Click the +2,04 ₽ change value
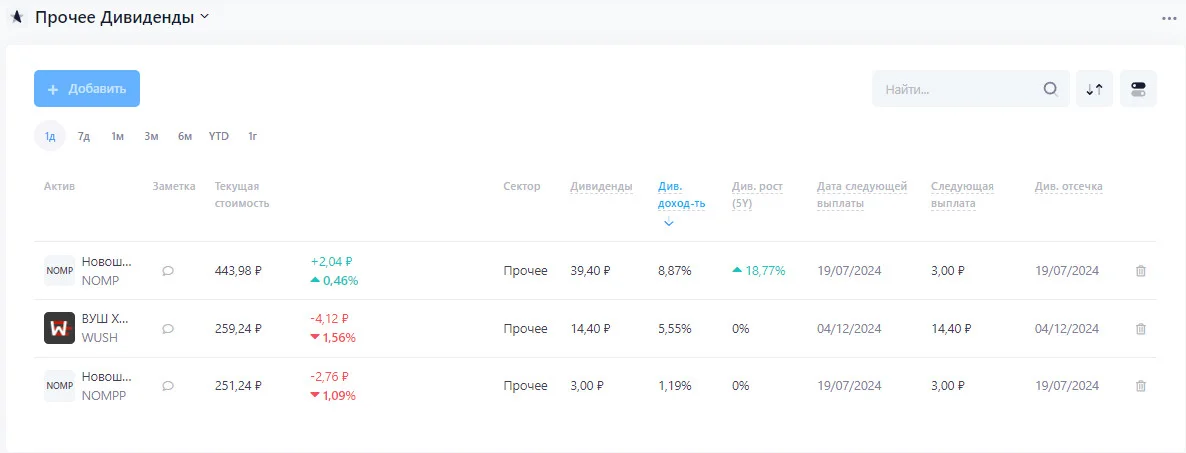Viewport: 1186px width, 453px height. pos(331,262)
